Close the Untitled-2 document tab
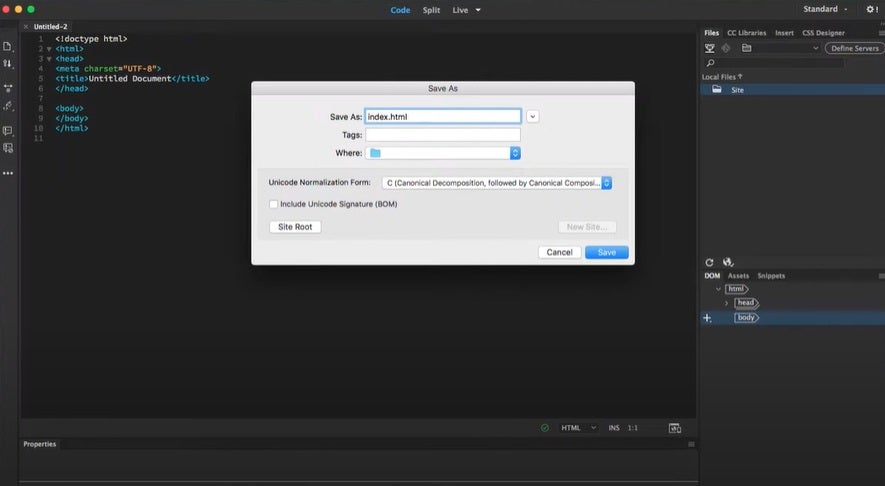Screen dimensions: 885x486 click(x=26, y=27)
